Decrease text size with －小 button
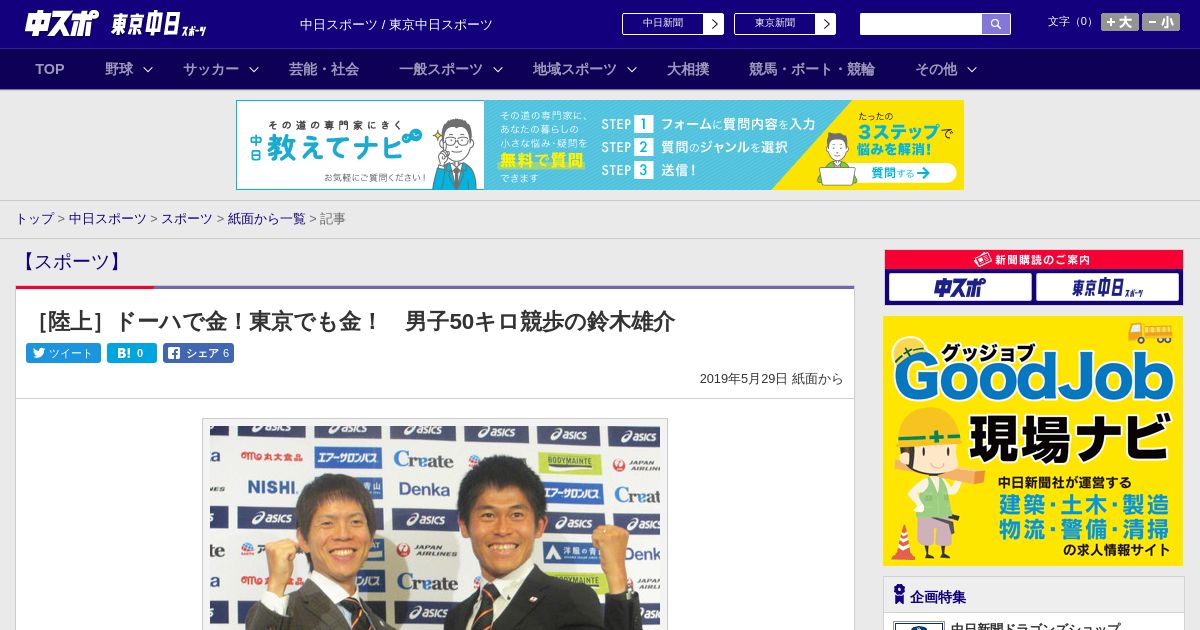 (x=1161, y=22)
